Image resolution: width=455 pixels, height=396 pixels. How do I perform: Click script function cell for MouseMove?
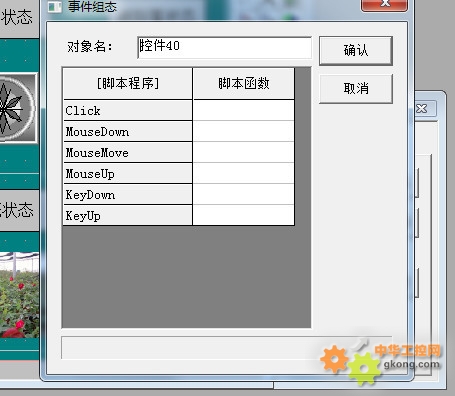point(244,153)
